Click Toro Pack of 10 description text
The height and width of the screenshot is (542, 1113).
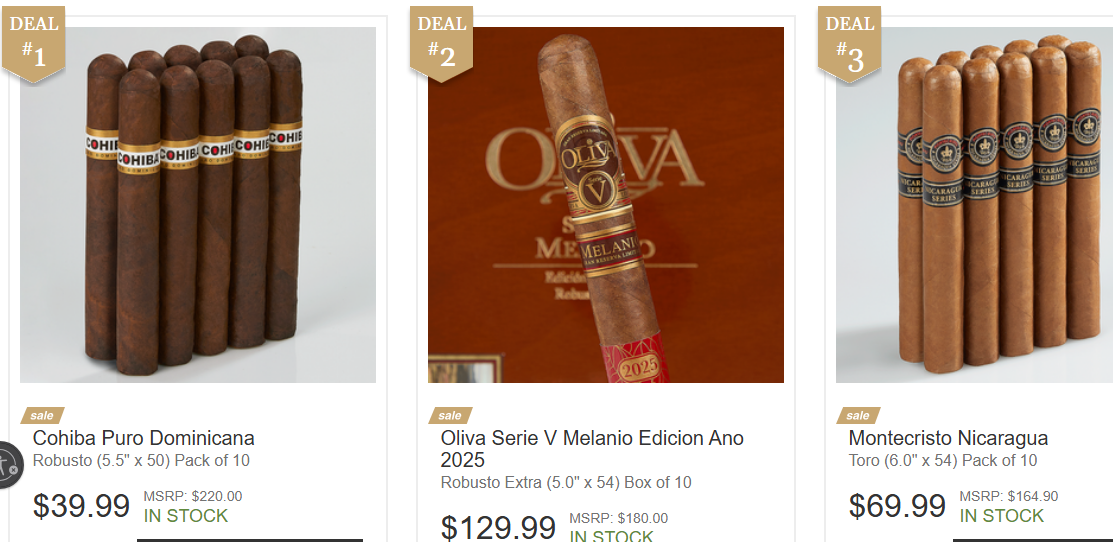point(943,460)
